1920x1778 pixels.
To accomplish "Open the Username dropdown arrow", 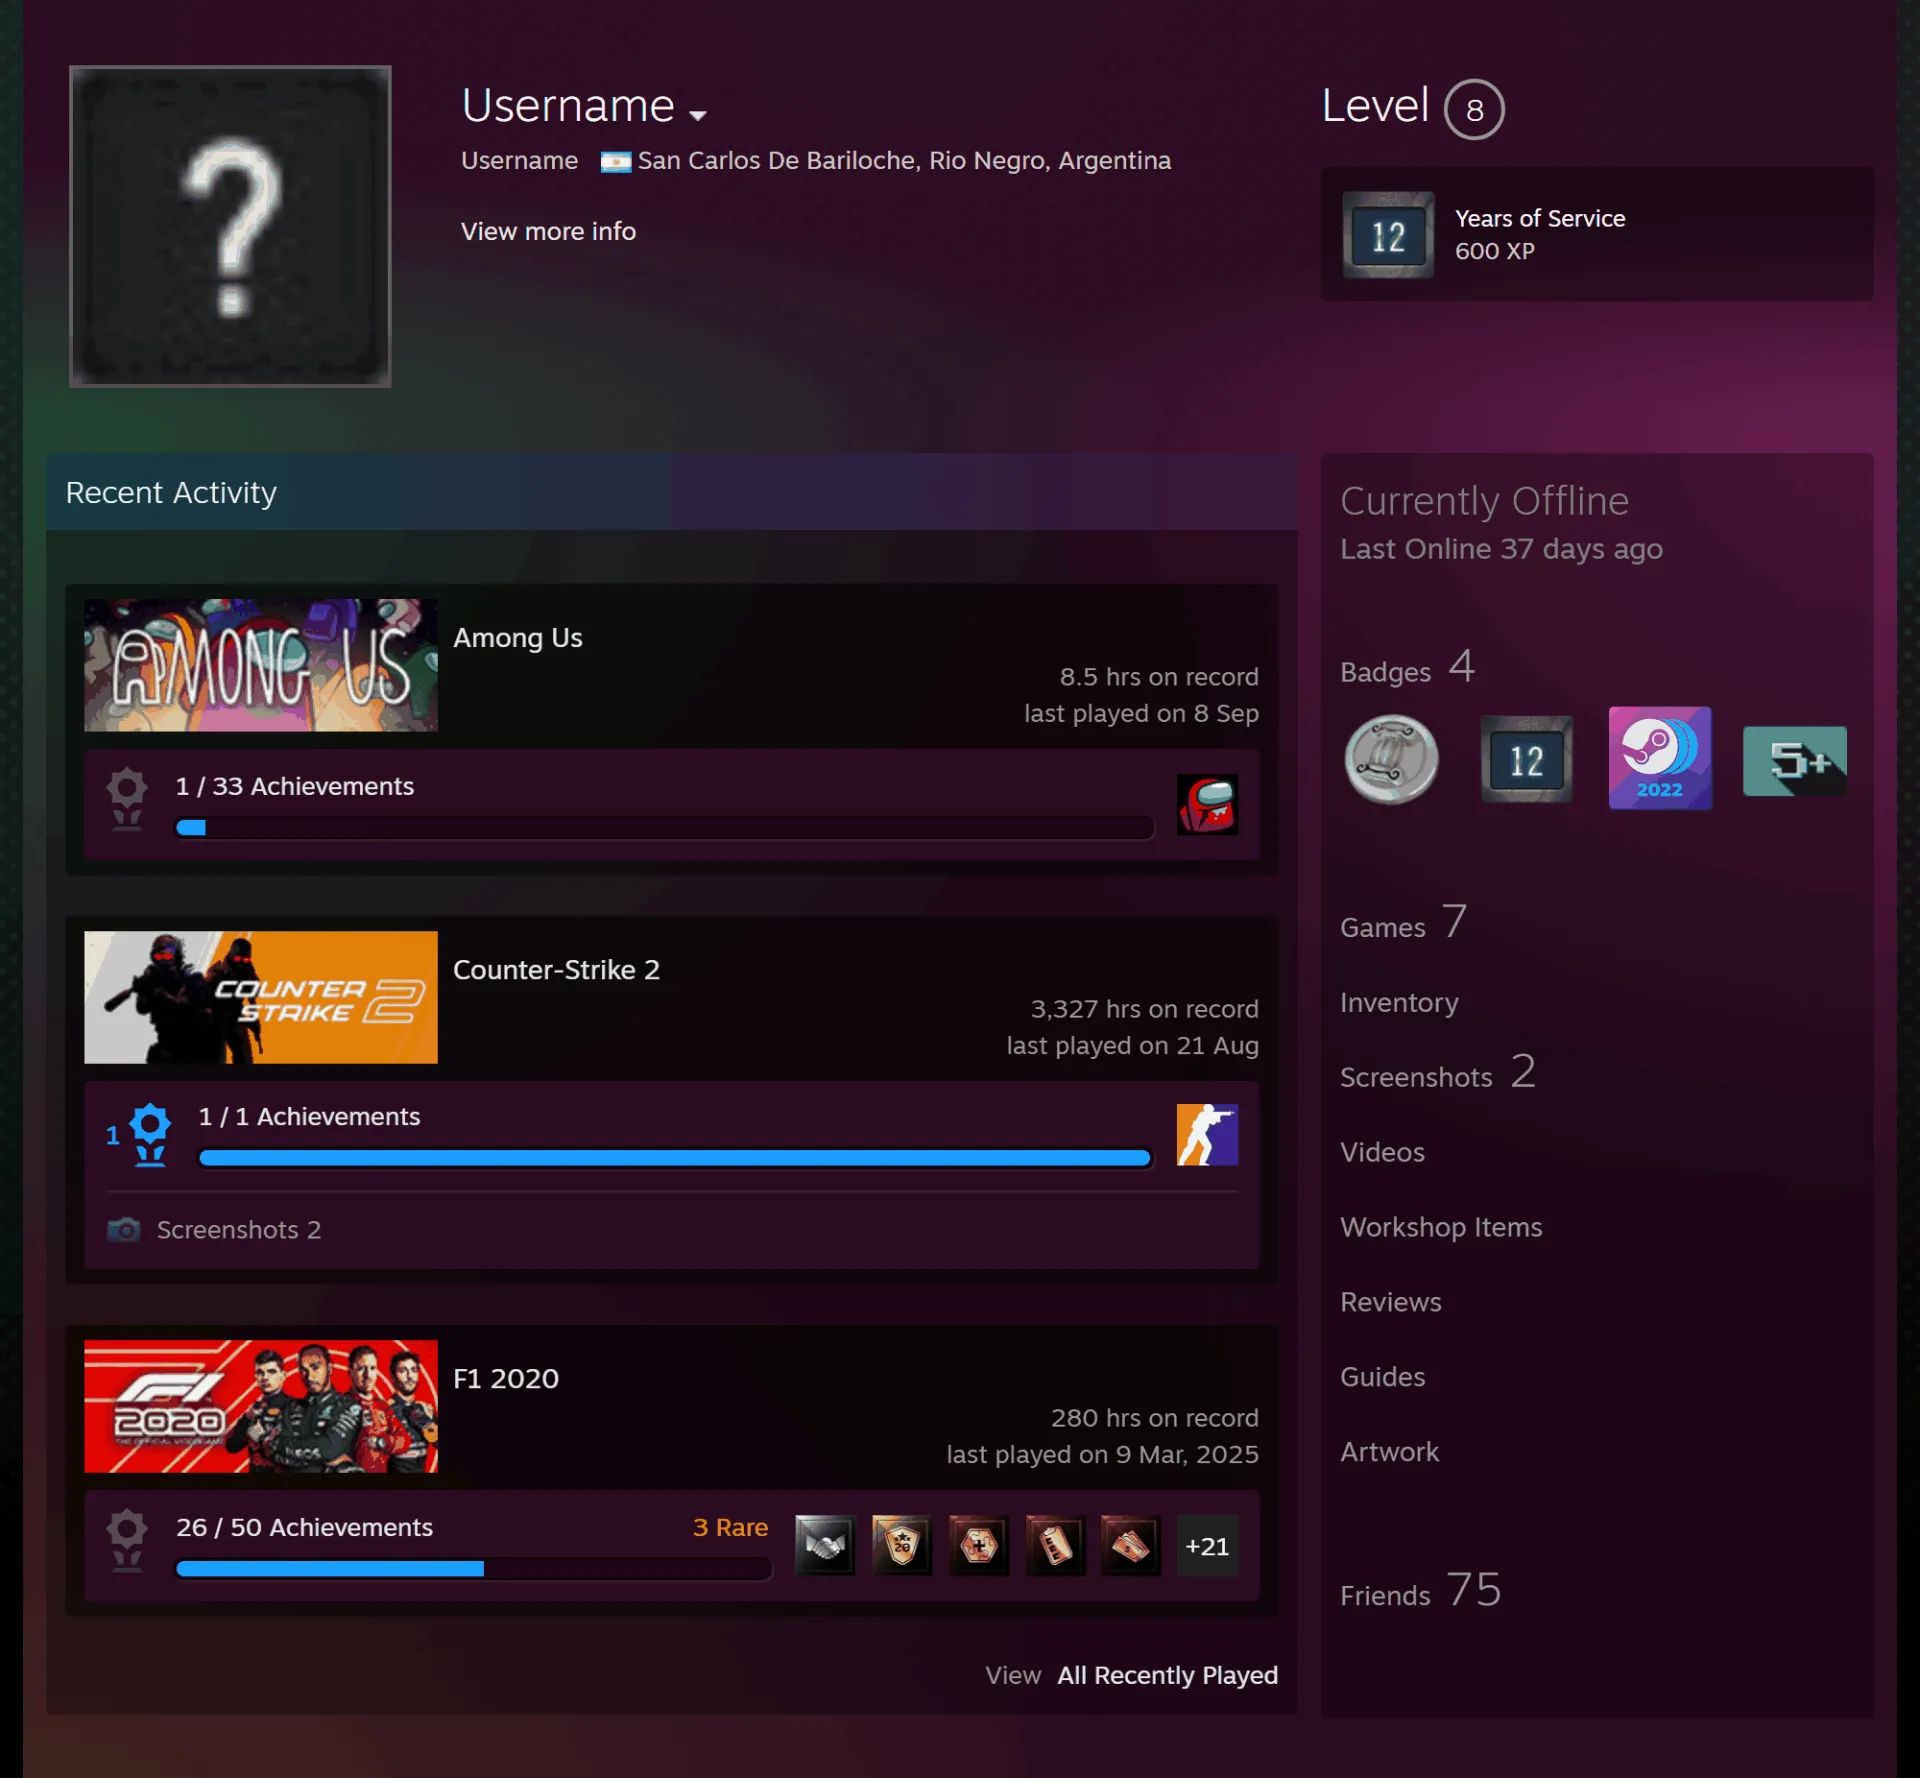I will pyautogui.click(x=698, y=115).
